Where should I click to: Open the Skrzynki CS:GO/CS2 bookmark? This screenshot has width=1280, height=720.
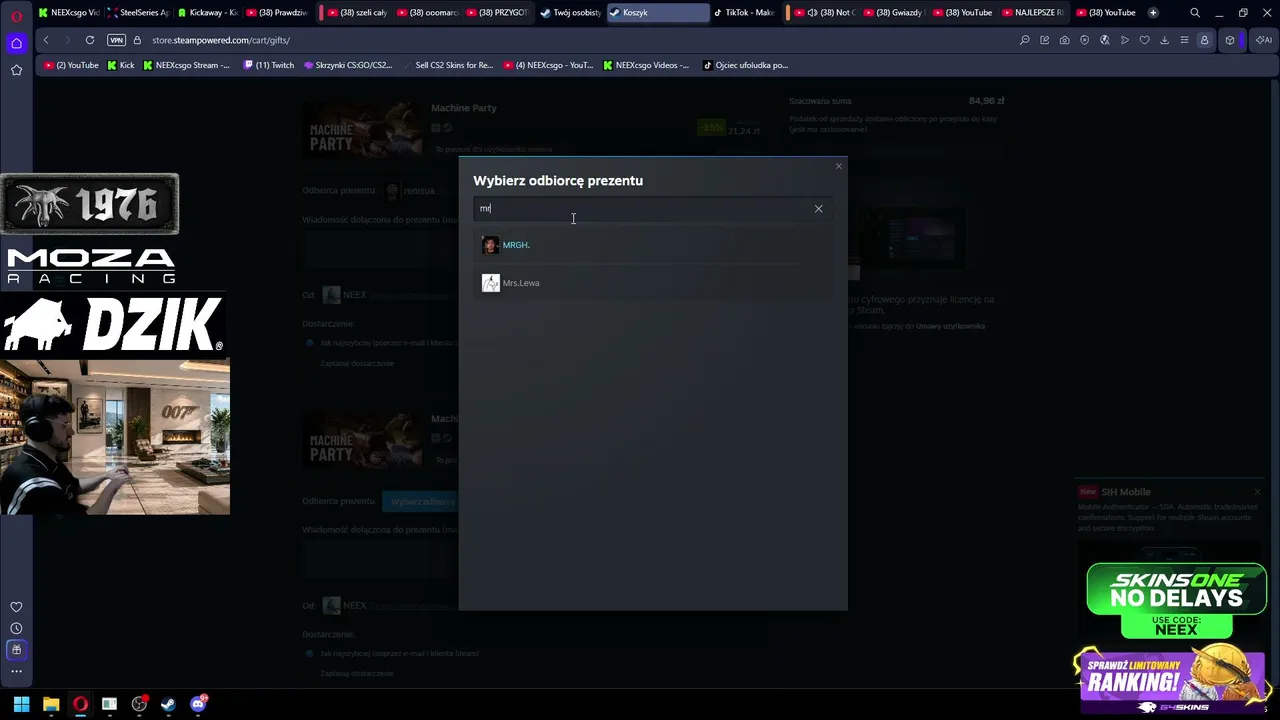pyautogui.click(x=349, y=65)
